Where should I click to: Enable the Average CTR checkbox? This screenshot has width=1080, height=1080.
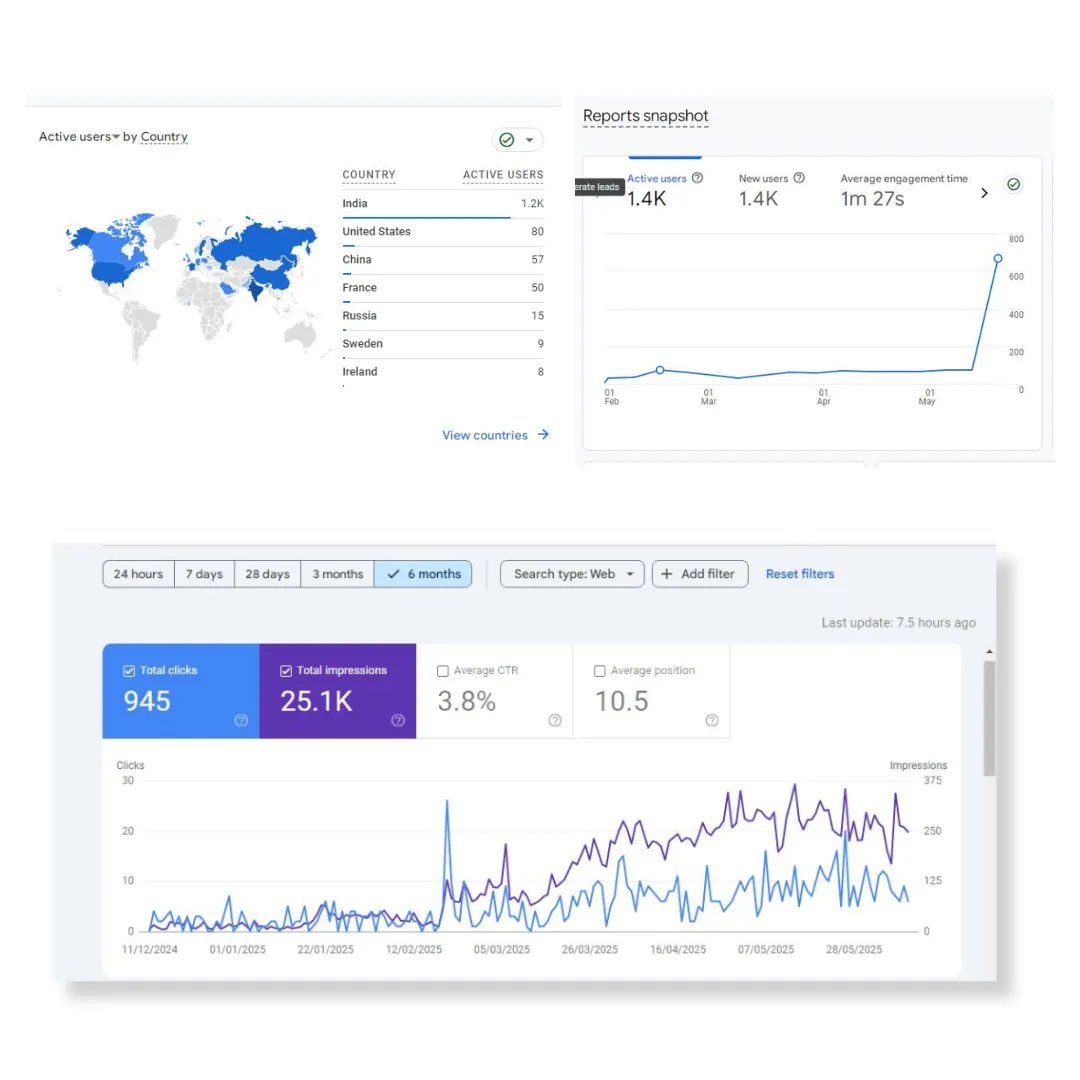pos(442,670)
